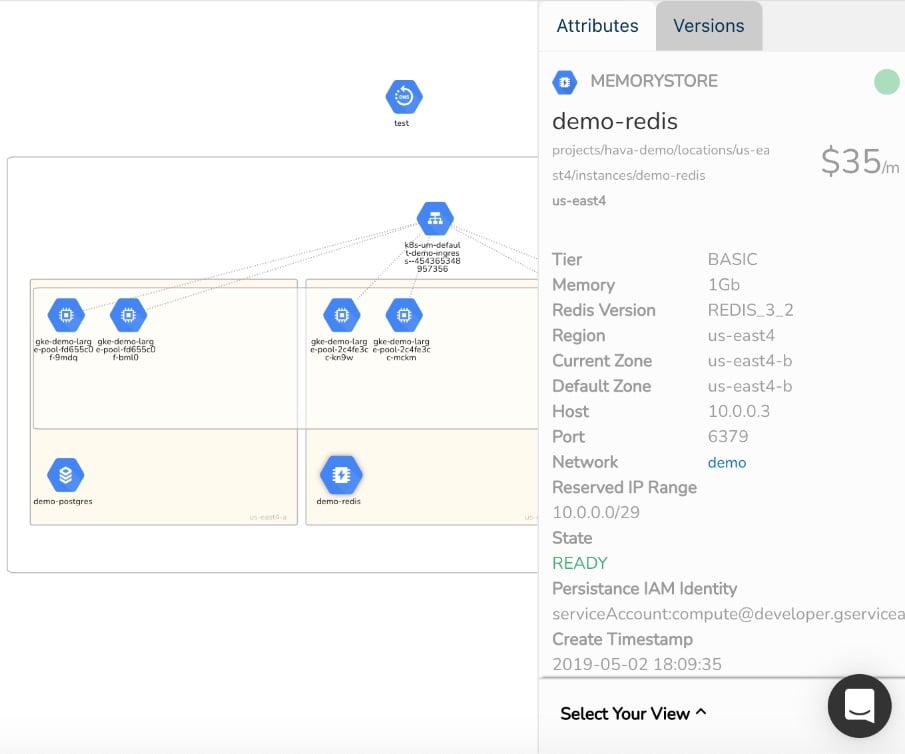Click the $35 monthly cost figure

(x=849, y=162)
